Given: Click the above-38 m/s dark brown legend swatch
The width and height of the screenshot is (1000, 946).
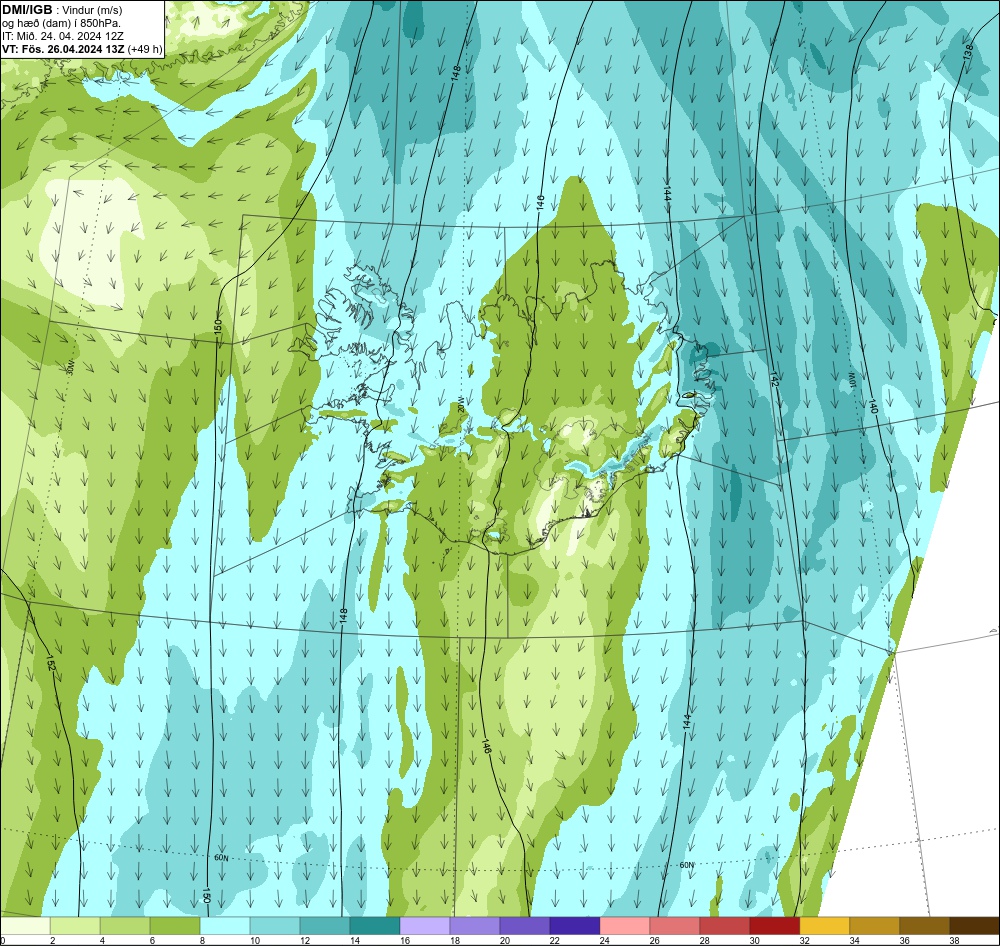Looking at the screenshot, I should point(974,926).
